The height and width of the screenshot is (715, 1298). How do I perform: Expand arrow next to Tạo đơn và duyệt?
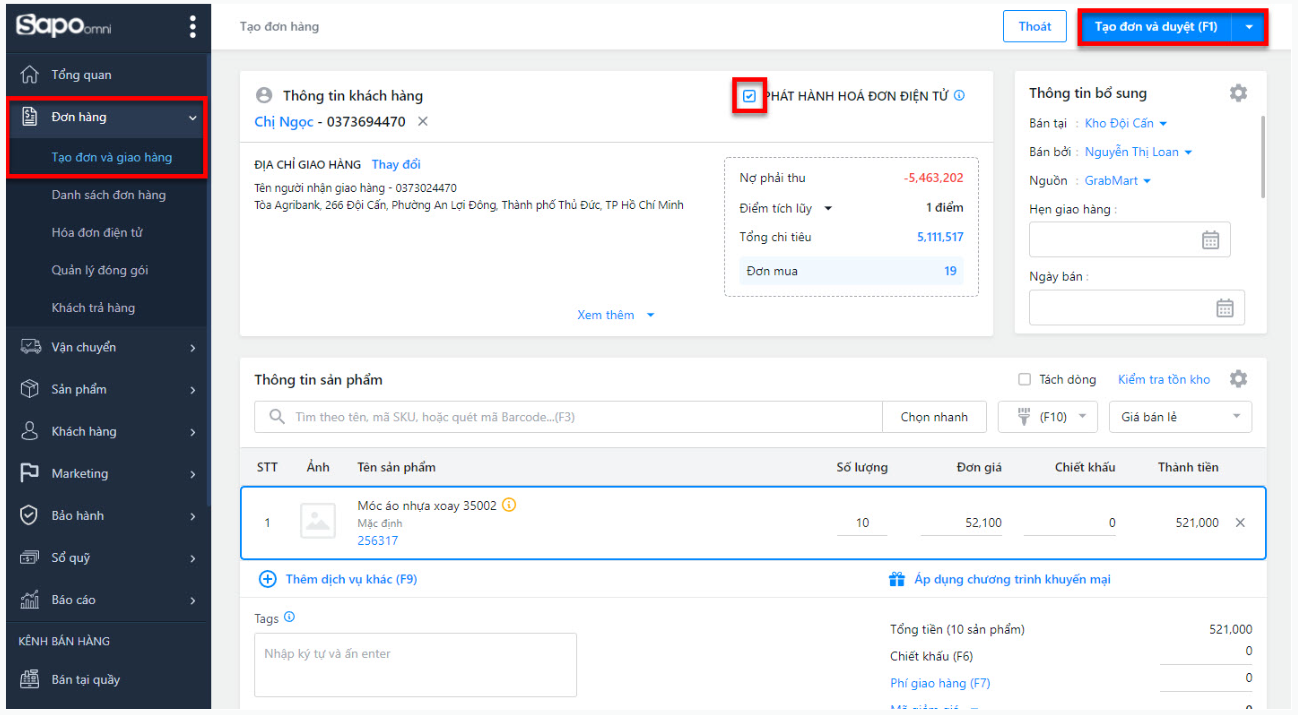(x=1249, y=27)
